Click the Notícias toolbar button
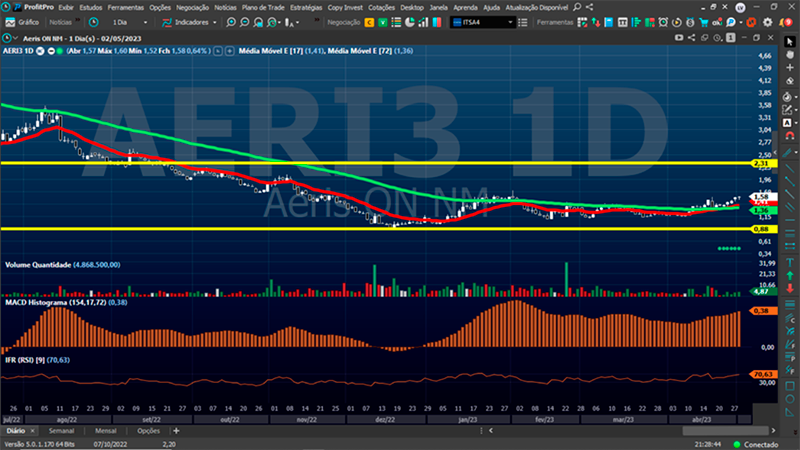Image resolution: width=800 pixels, height=450 pixels. point(60,22)
